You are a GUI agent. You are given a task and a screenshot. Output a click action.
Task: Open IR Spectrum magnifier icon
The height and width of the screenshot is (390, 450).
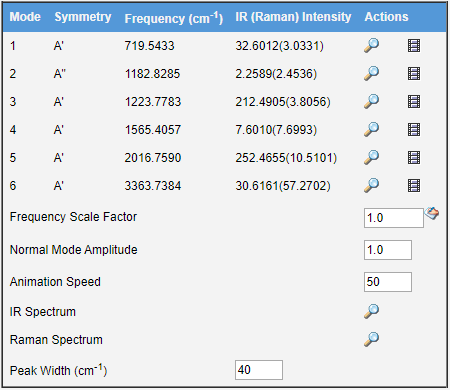[371, 311]
